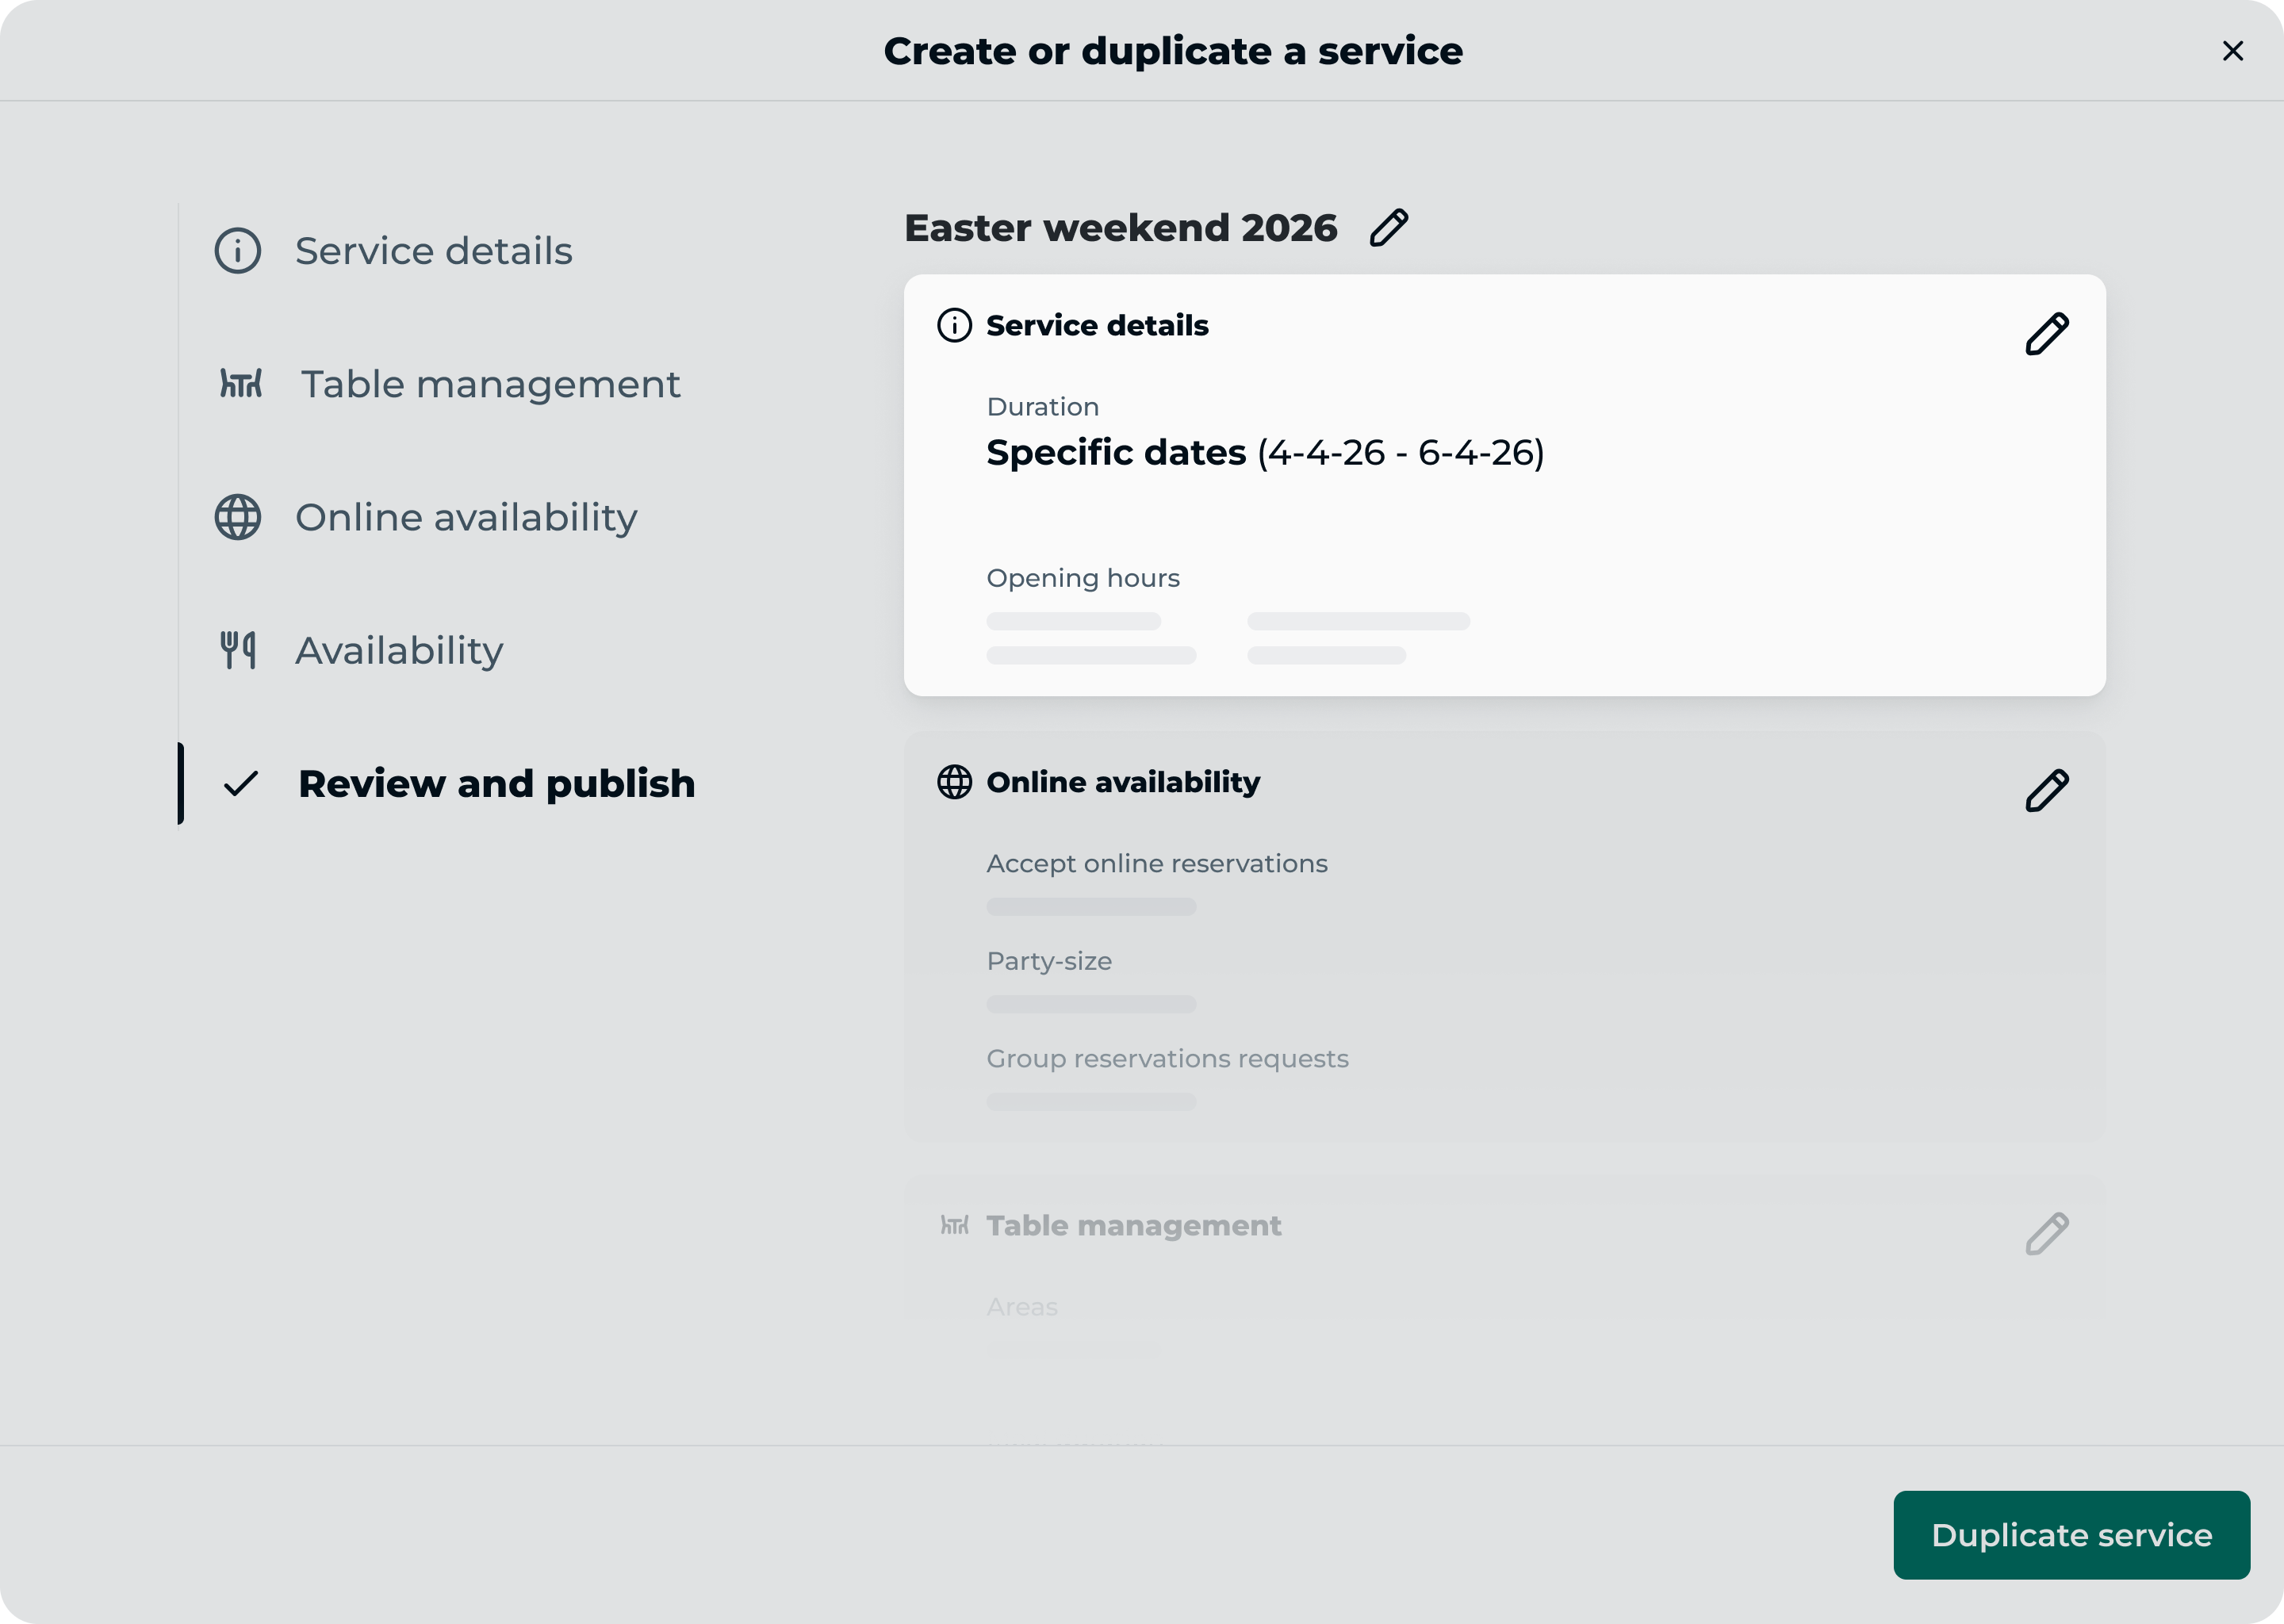Close the Create or duplicate a service dialog
This screenshot has width=2284, height=1624.
click(x=2233, y=51)
